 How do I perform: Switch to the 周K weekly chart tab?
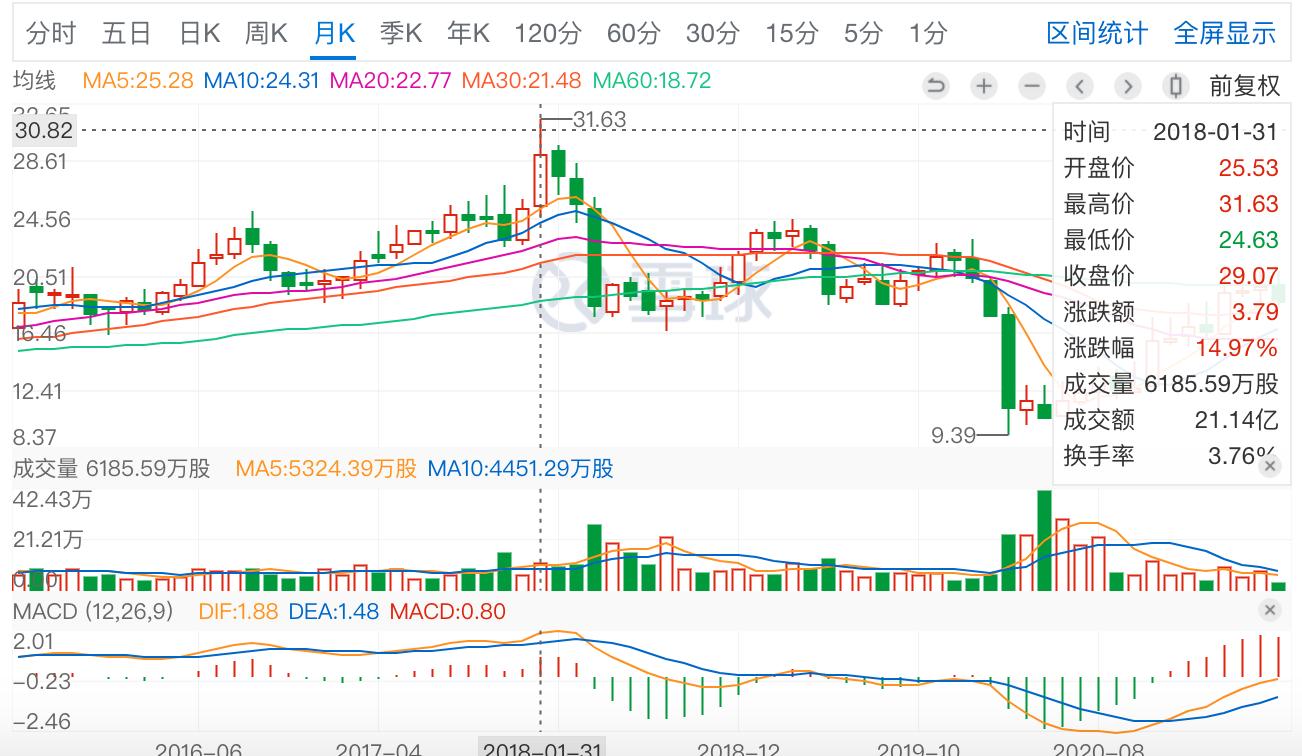point(266,33)
